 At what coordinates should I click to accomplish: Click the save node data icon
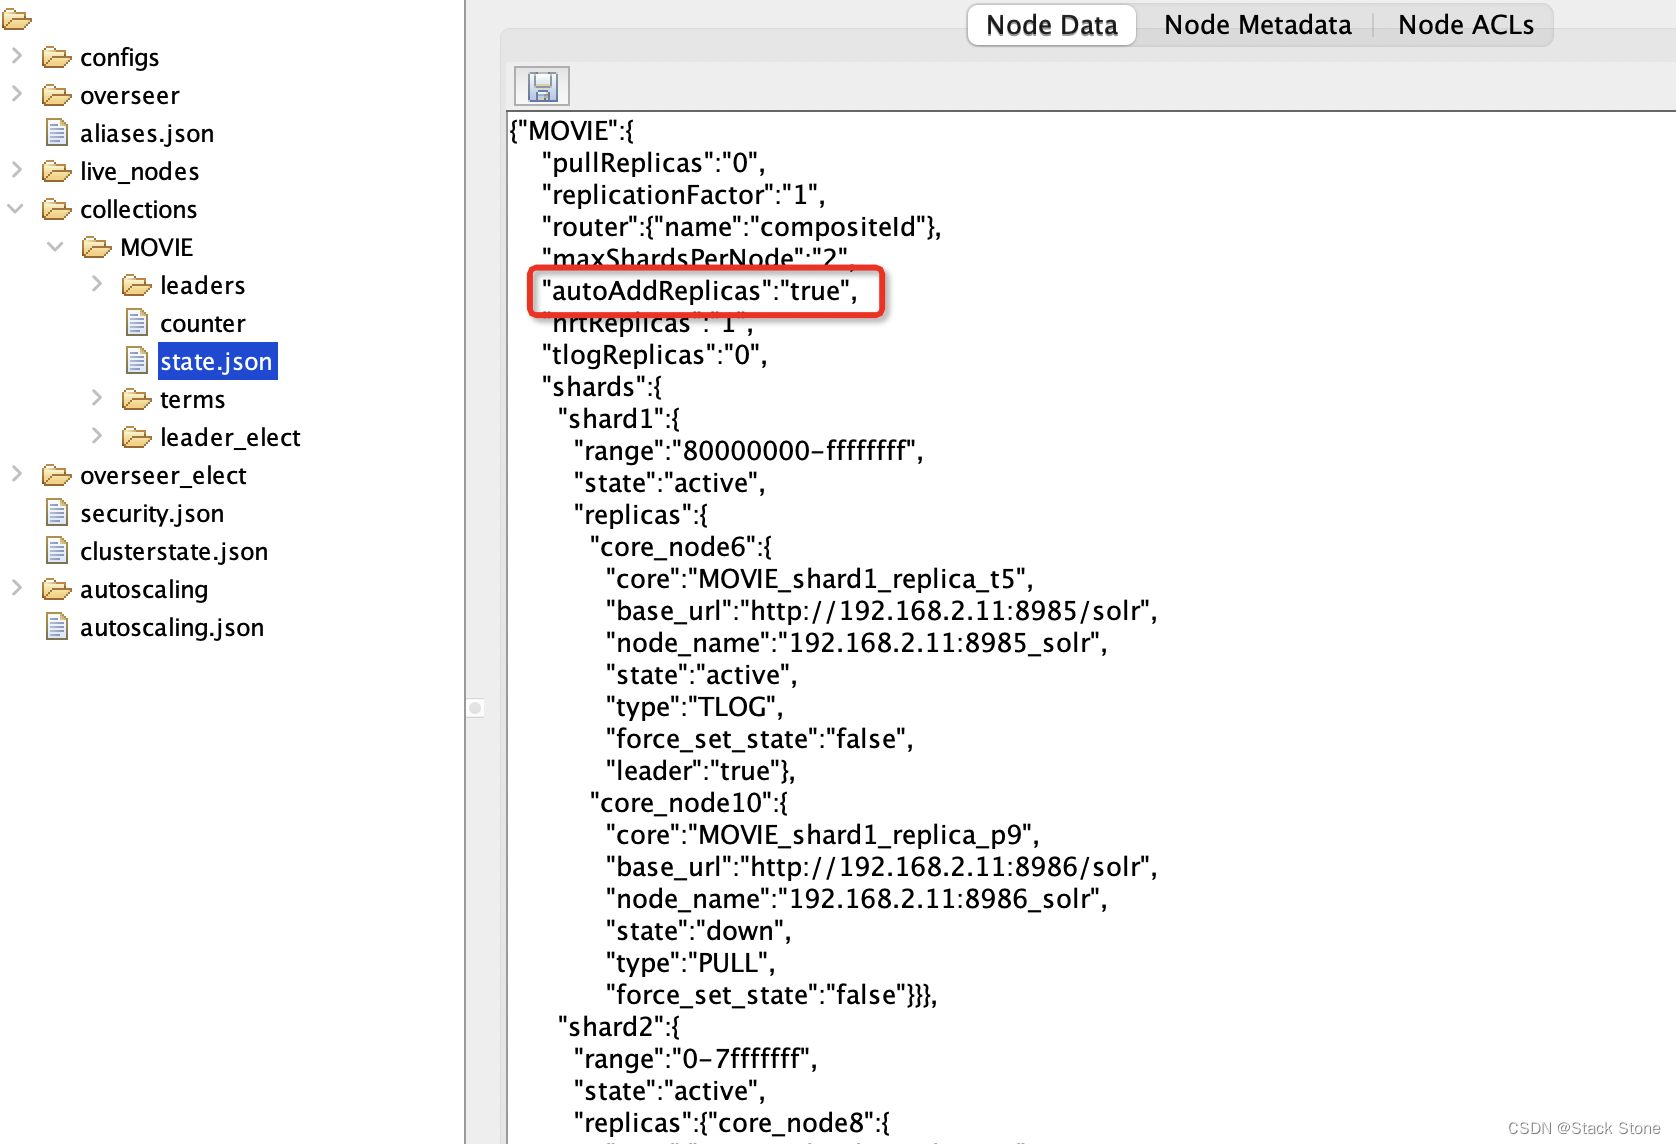pyautogui.click(x=542, y=87)
